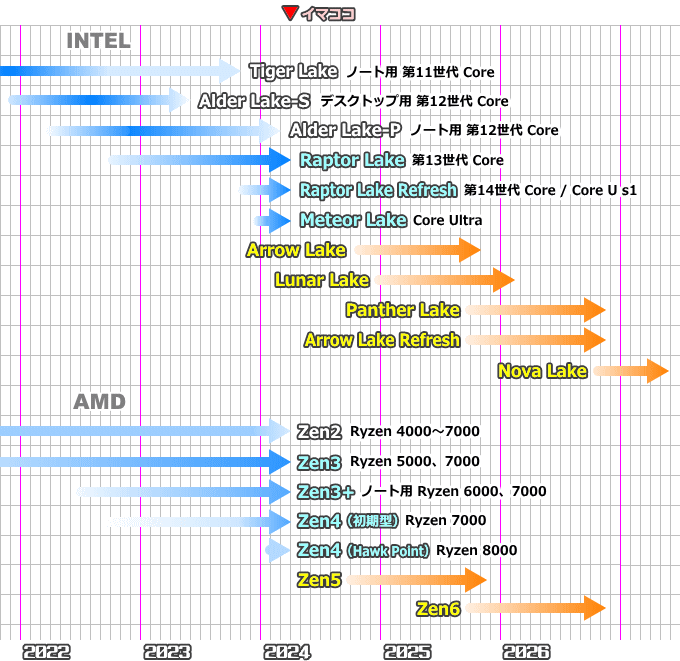Screen dimensions: 680x661
Task: Click the AMD section heading
Action: click(99, 402)
